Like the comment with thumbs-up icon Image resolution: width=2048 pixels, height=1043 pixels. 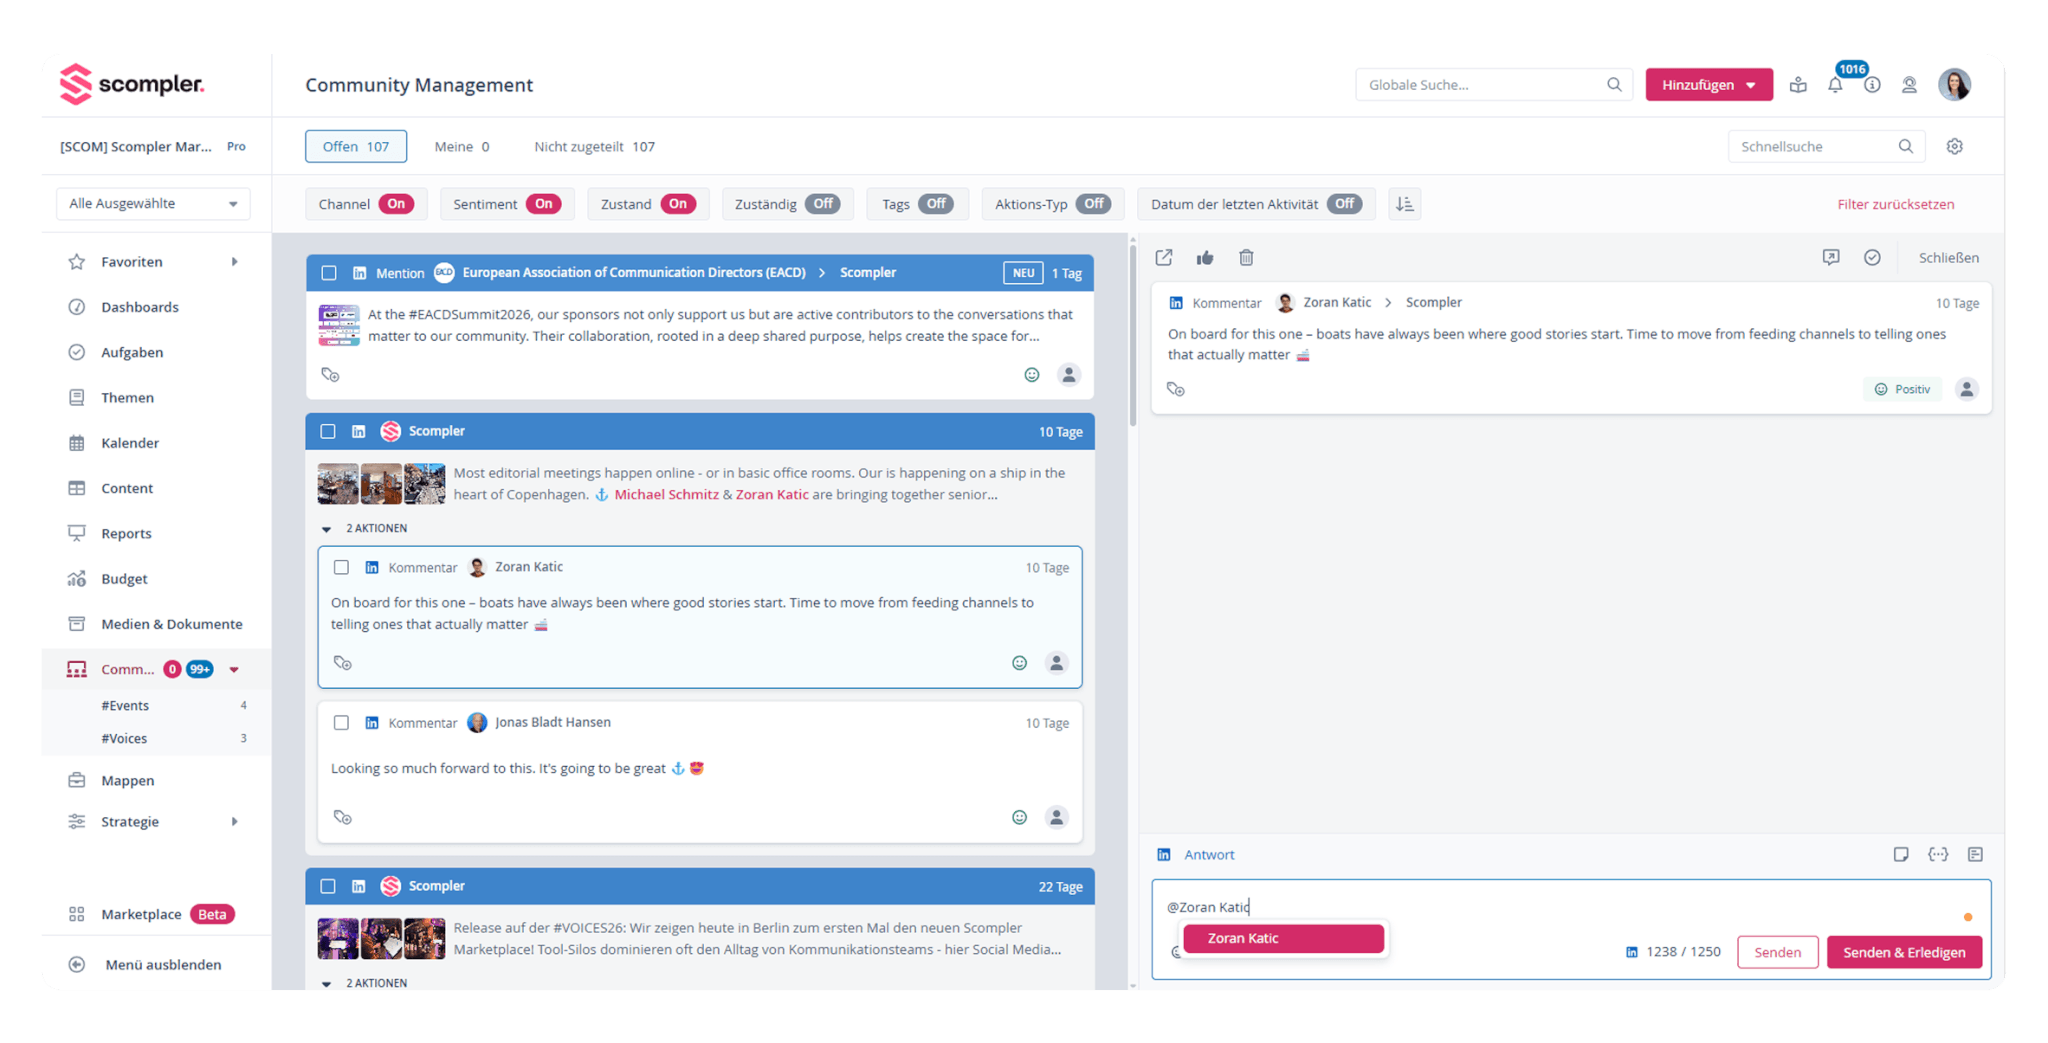(1205, 258)
